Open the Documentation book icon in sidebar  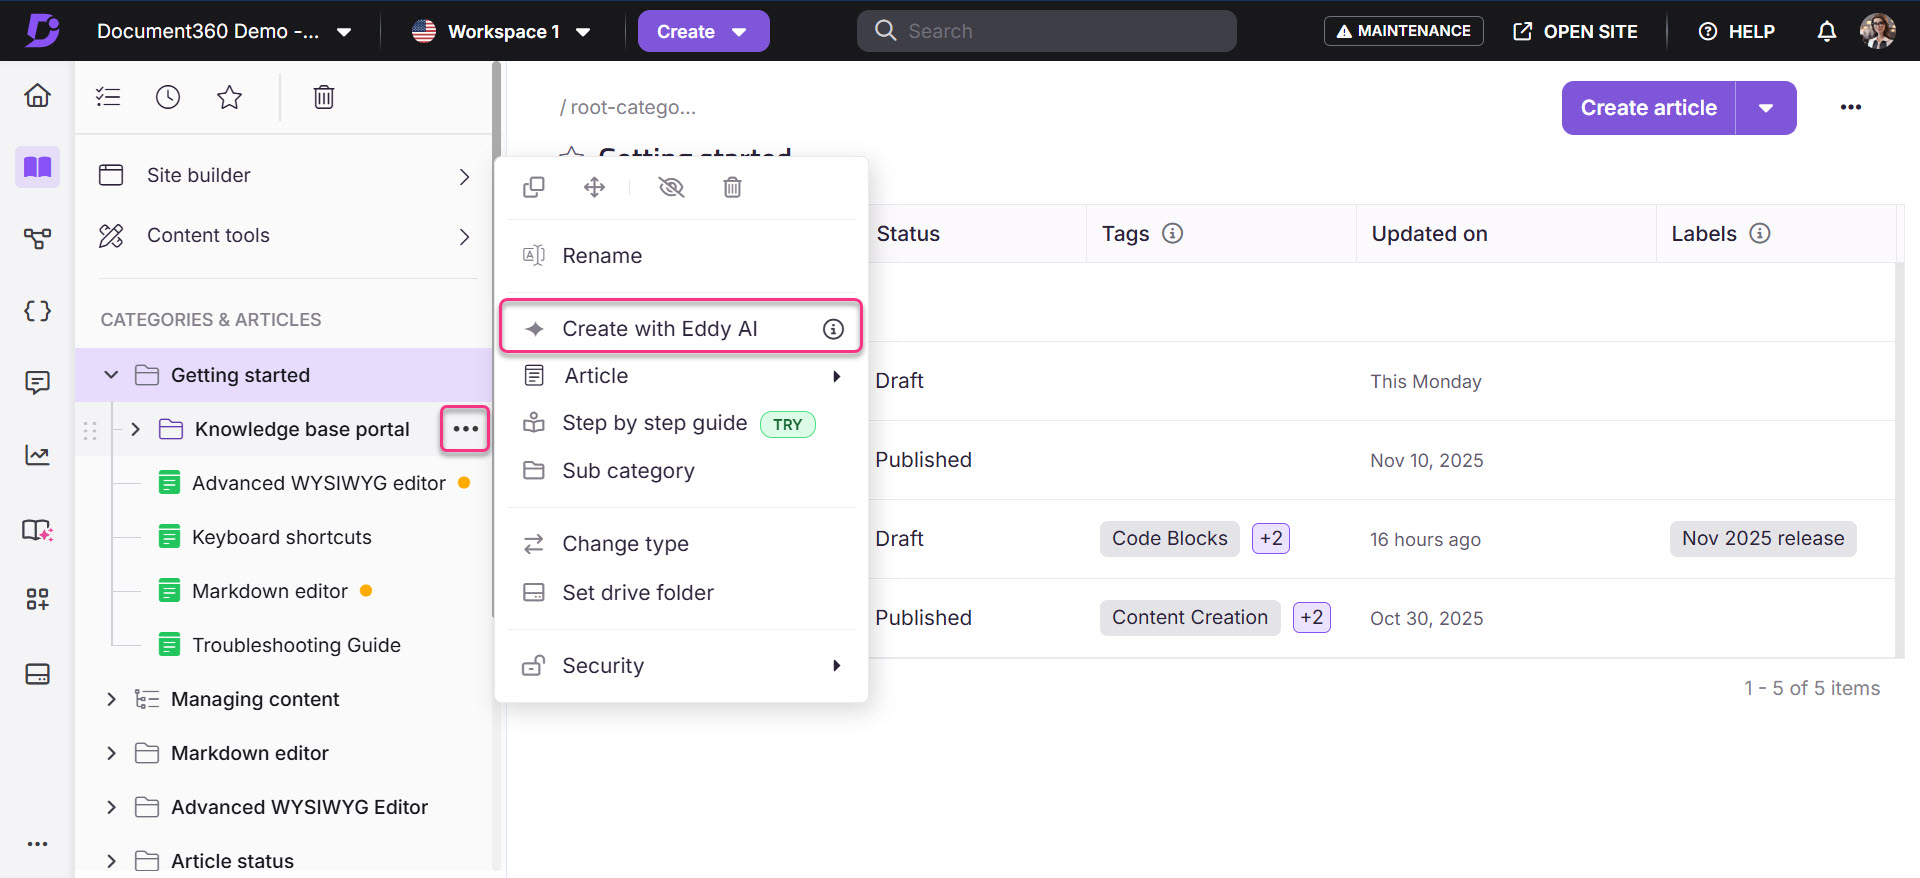[x=37, y=166]
